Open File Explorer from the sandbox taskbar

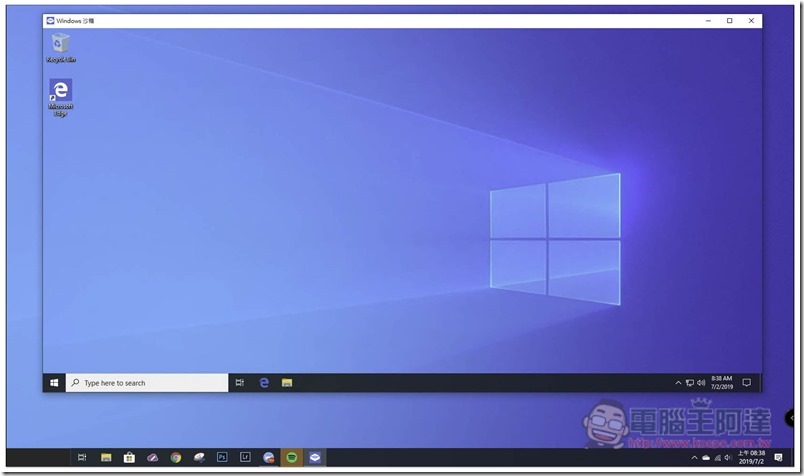[x=287, y=383]
